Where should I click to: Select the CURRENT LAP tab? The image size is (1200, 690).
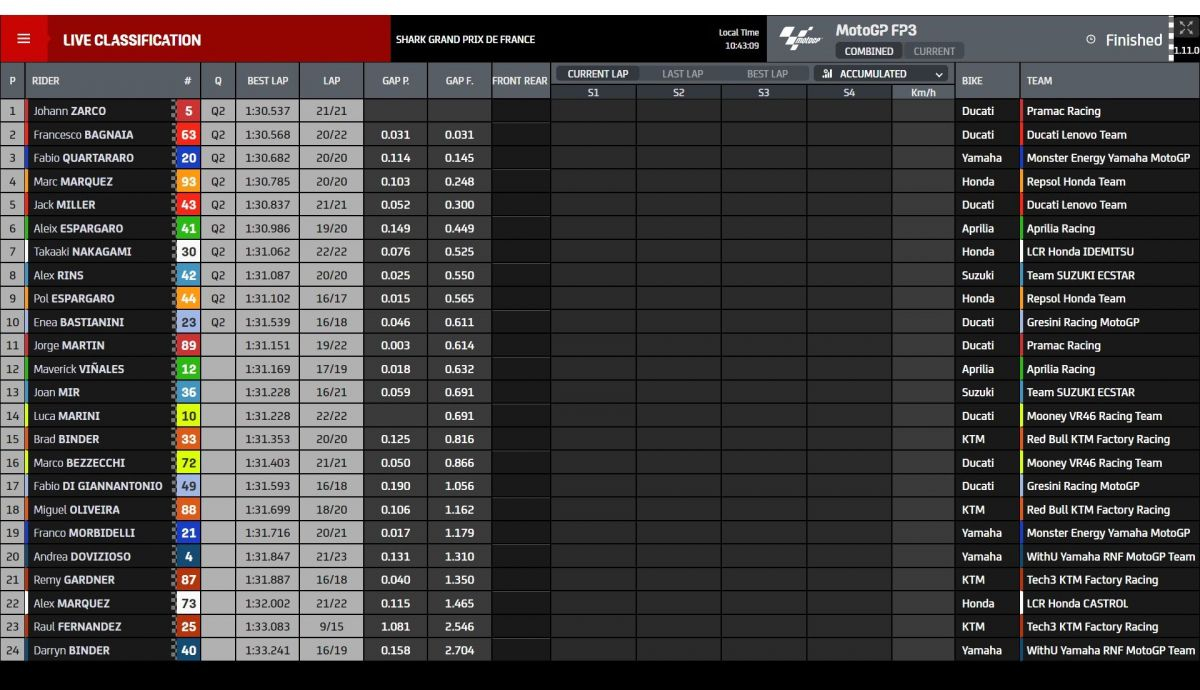(x=598, y=74)
